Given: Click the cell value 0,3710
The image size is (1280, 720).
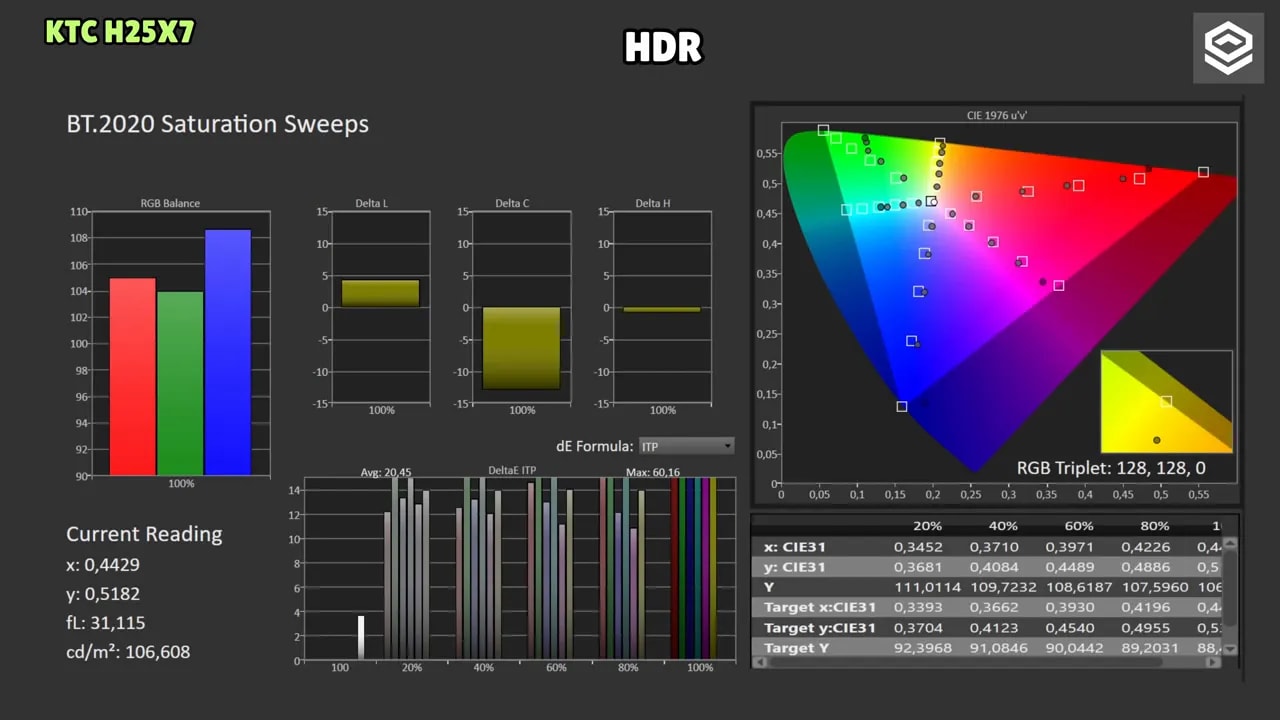Looking at the screenshot, I should click(x=993, y=547).
